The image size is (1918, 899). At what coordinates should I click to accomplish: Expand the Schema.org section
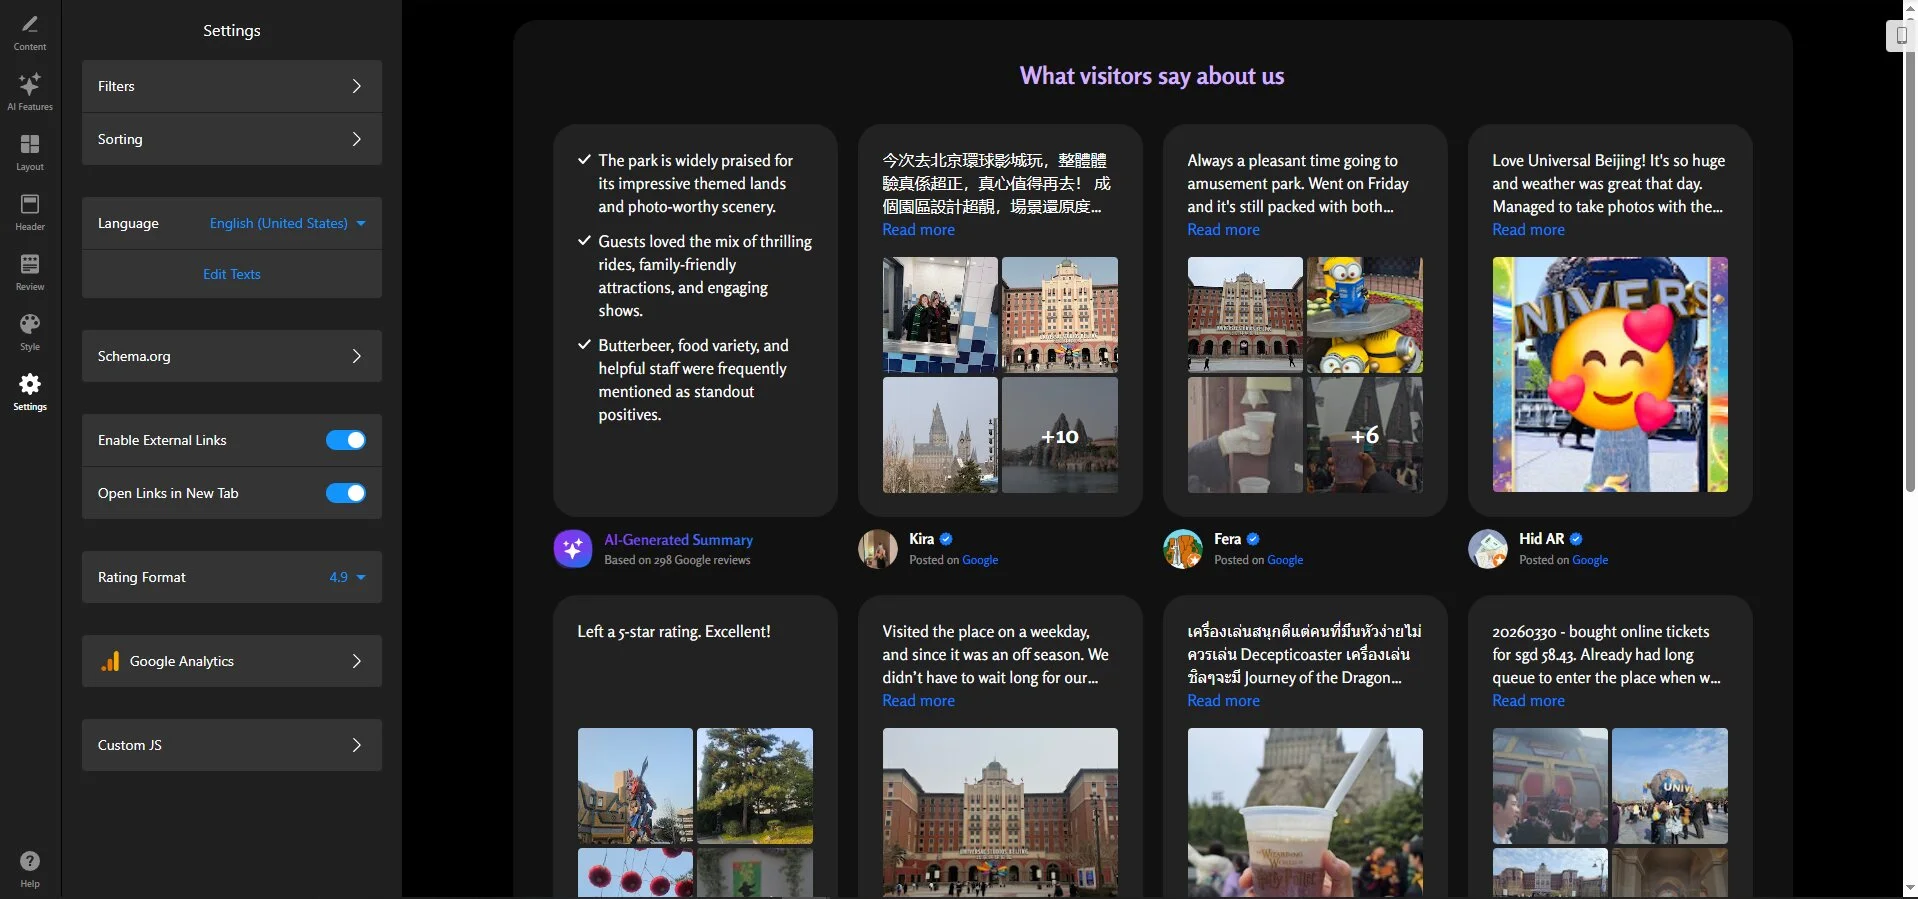click(x=232, y=356)
